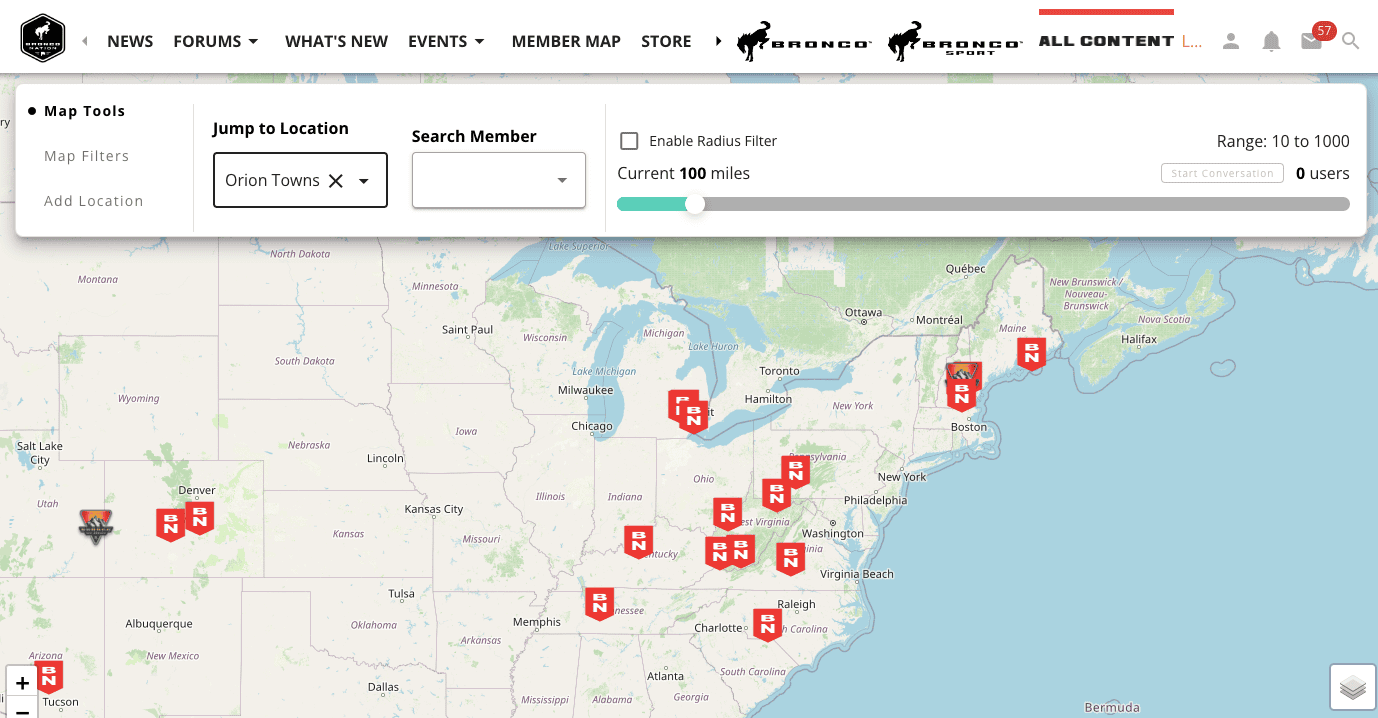This screenshot has height=718, width=1378.
Task: Open the Member Map page
Action: 566,41
